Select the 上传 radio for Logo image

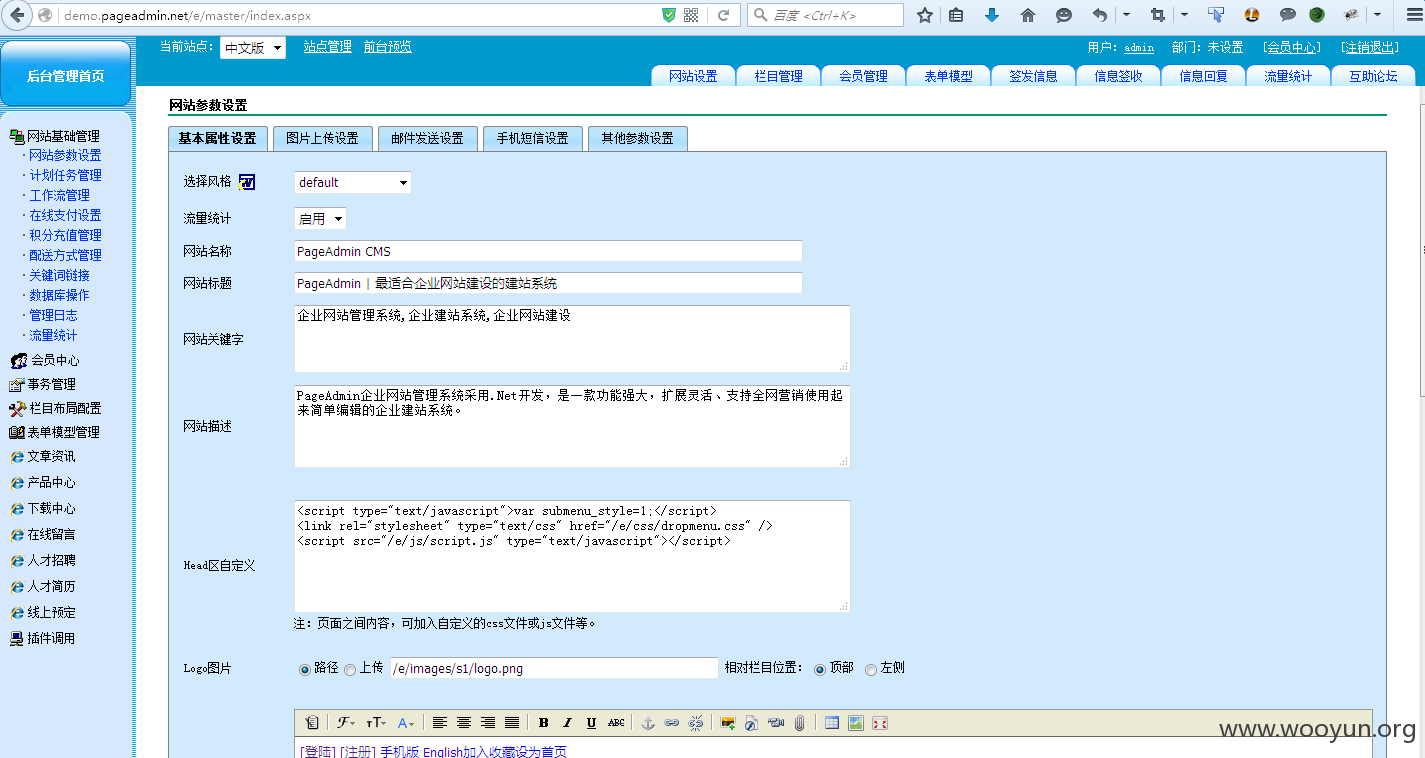point(350,670)
